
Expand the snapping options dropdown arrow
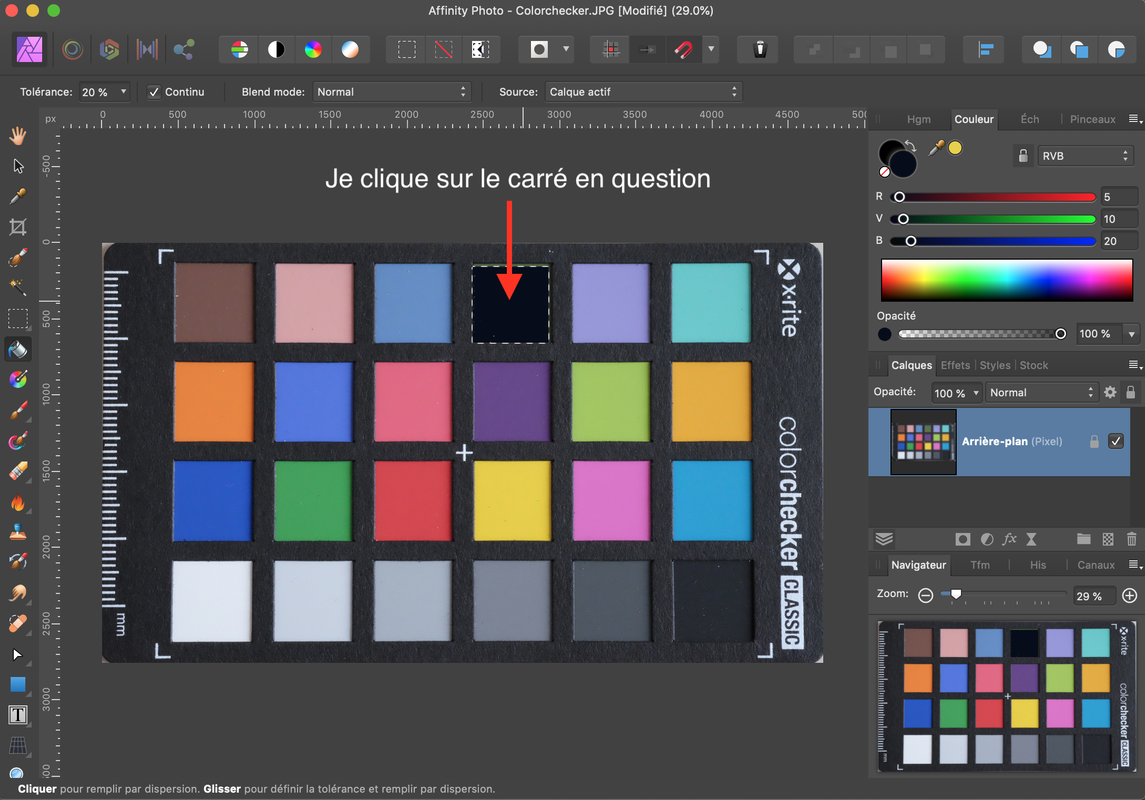click(x=711, y=50)
